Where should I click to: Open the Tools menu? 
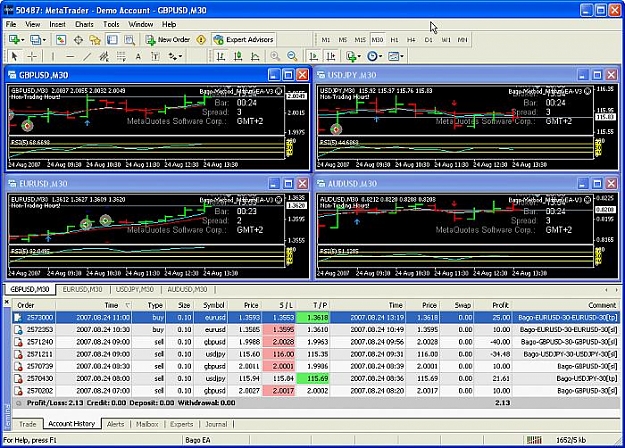111,24
